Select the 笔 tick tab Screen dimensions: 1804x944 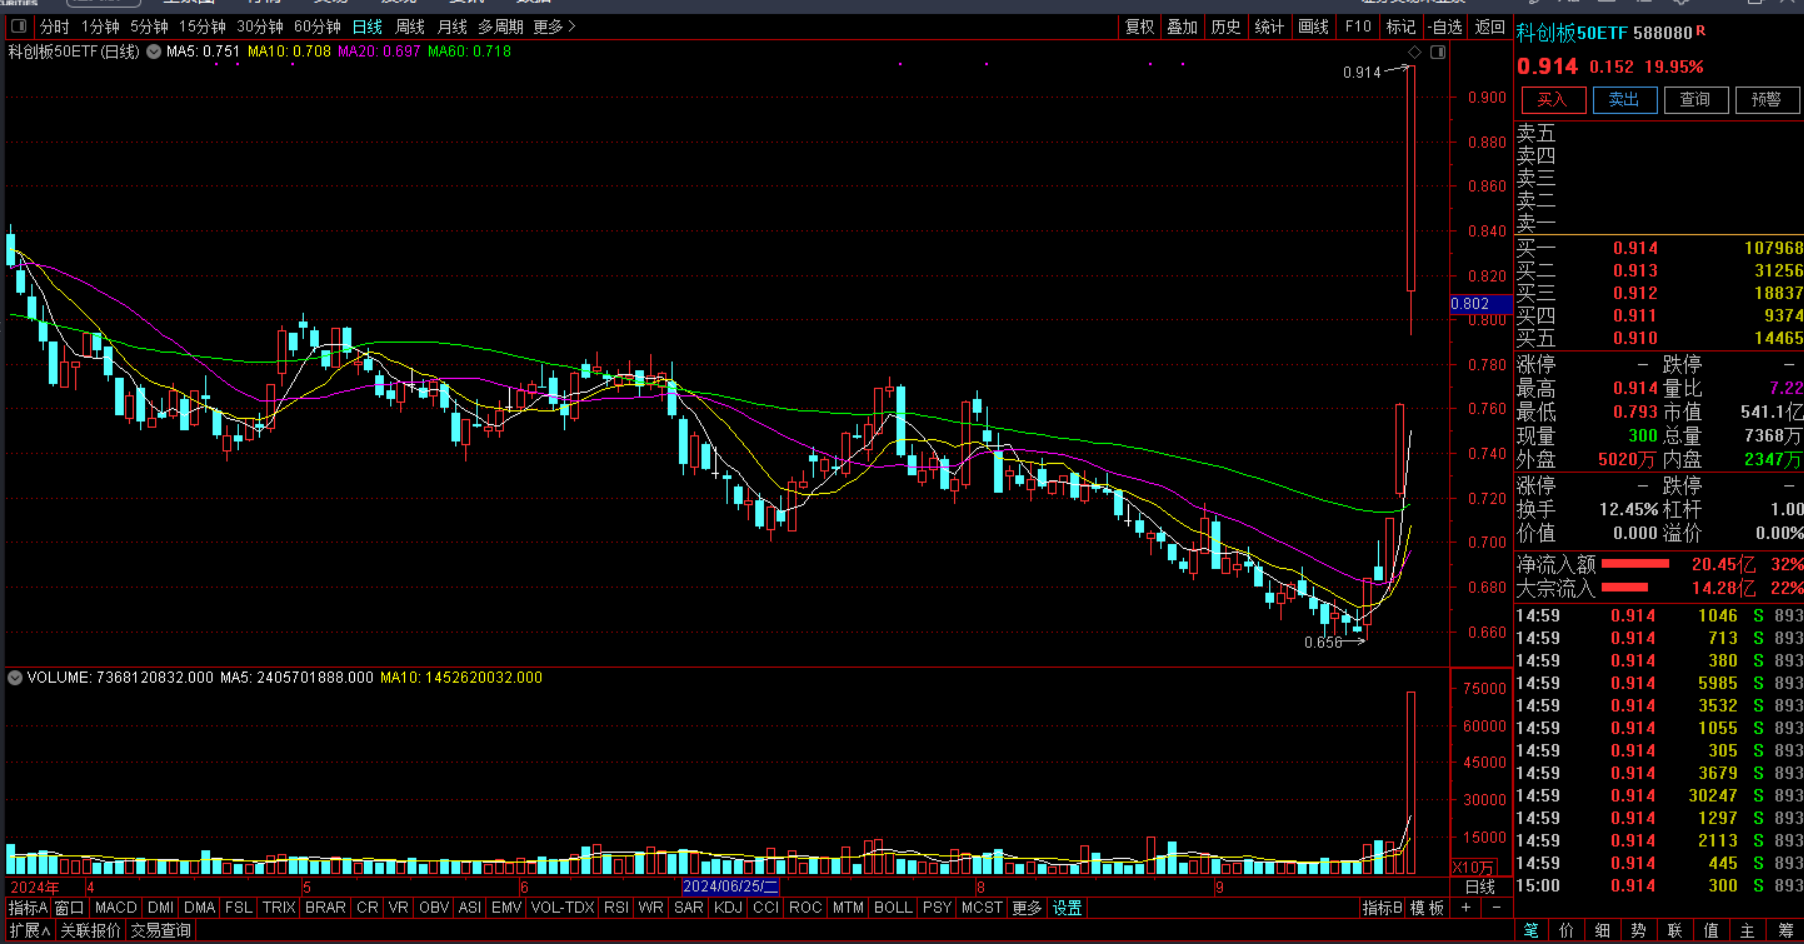click(1531, 931)
